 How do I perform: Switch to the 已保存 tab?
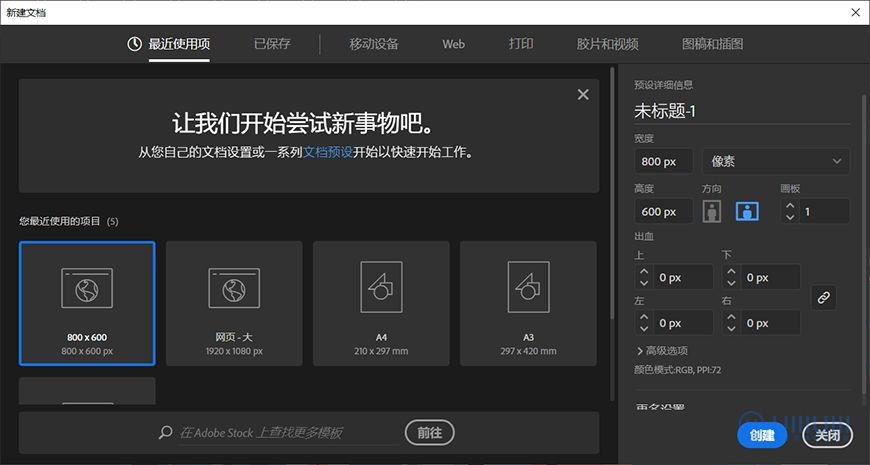click(272, 44)
